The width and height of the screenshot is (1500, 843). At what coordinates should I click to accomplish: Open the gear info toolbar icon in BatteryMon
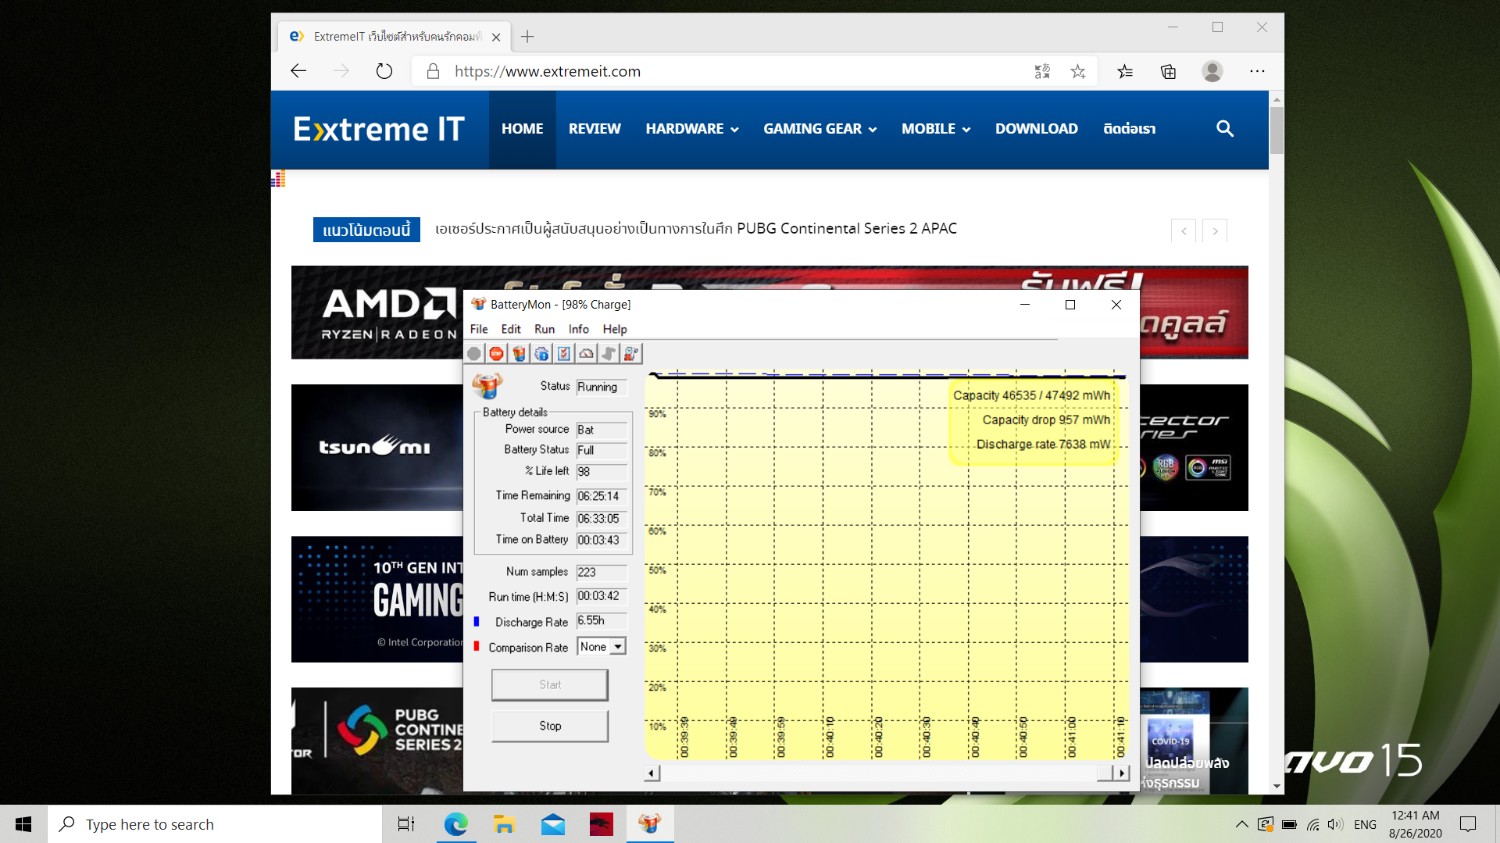[541, 353]
